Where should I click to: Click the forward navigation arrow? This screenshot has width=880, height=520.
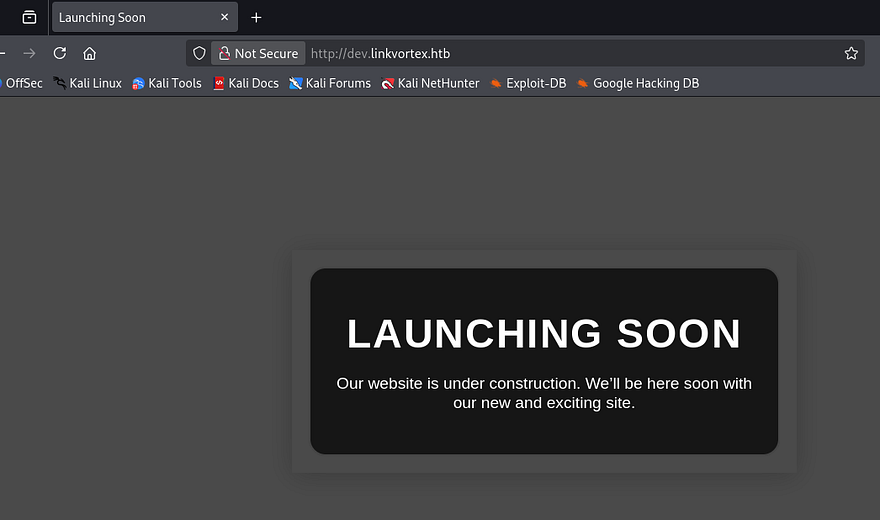[29, 53]
